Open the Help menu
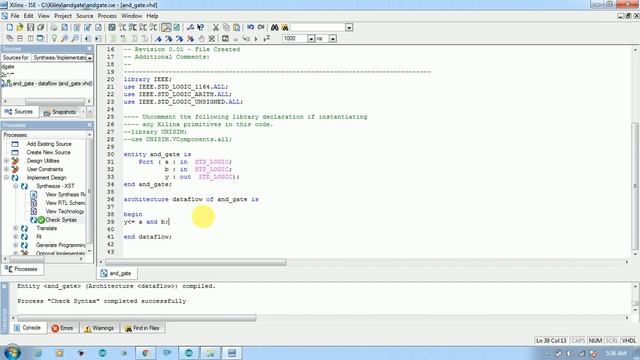The height and width of the screenshot is (360, 640). tap(152, 16)
